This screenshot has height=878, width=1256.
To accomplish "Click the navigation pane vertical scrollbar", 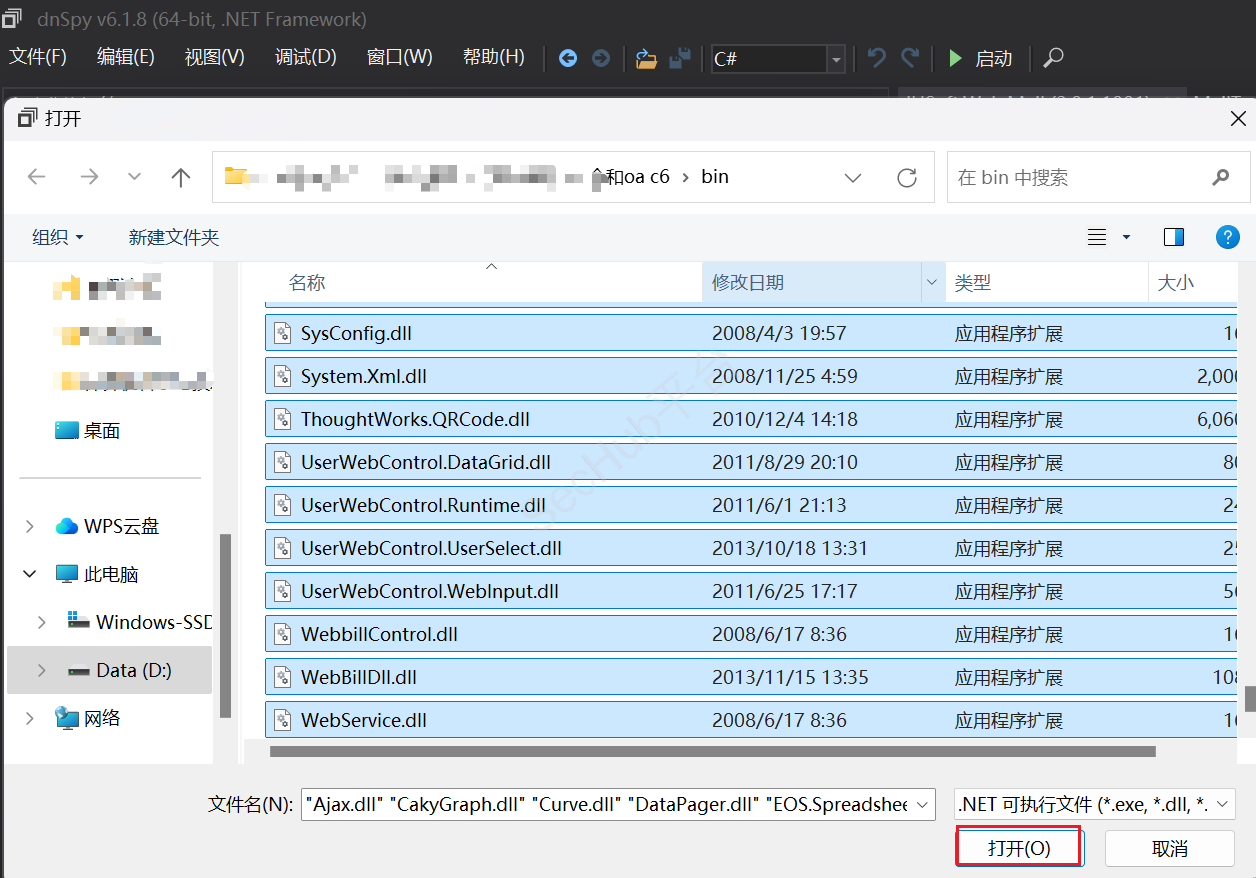I will click(x=226, y=625).
